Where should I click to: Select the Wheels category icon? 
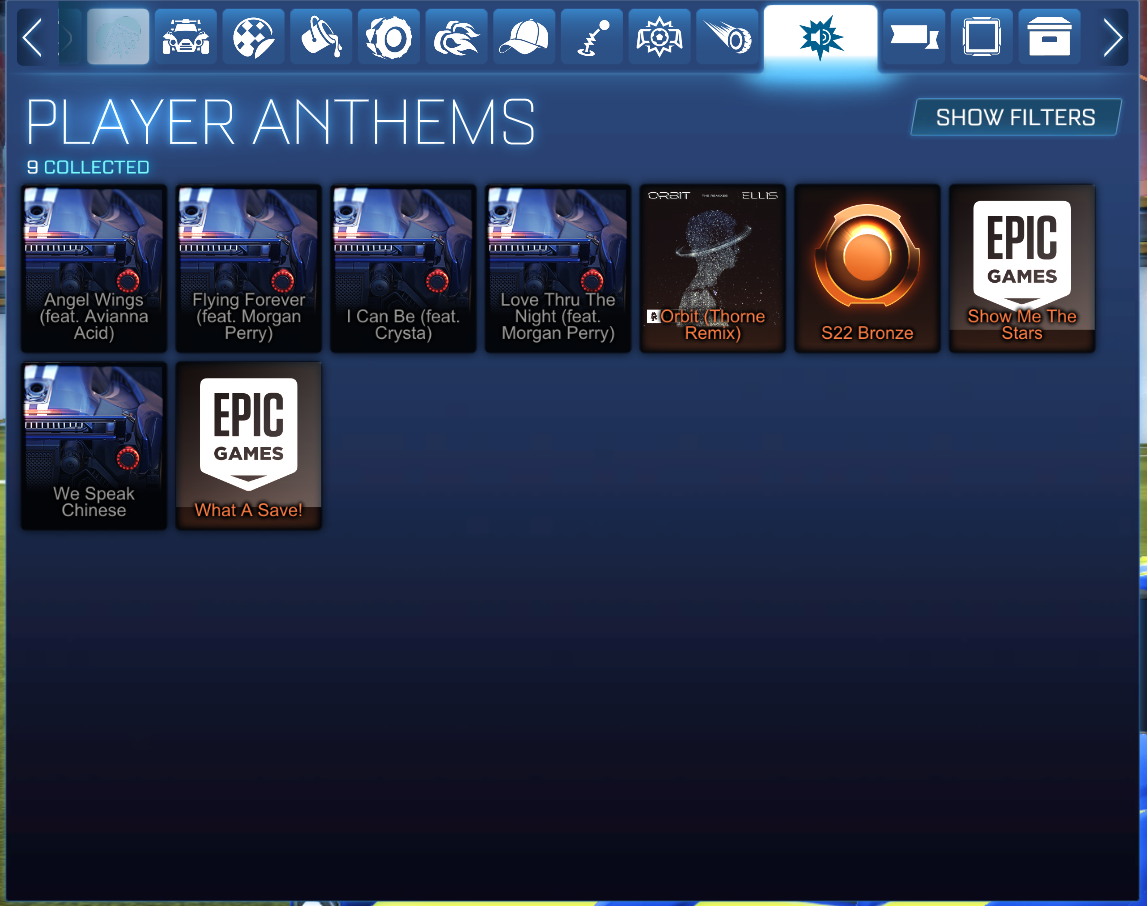(x=388, y=37)
